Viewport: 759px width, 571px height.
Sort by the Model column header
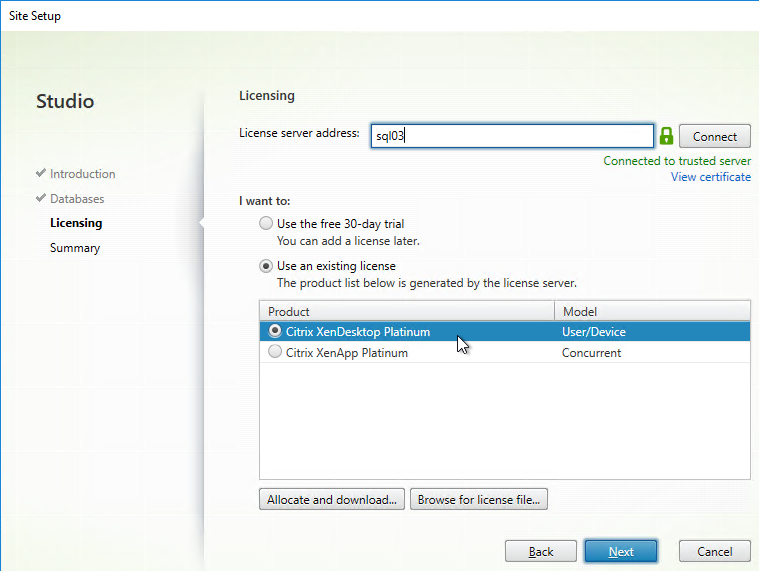(x=652, y=311)
